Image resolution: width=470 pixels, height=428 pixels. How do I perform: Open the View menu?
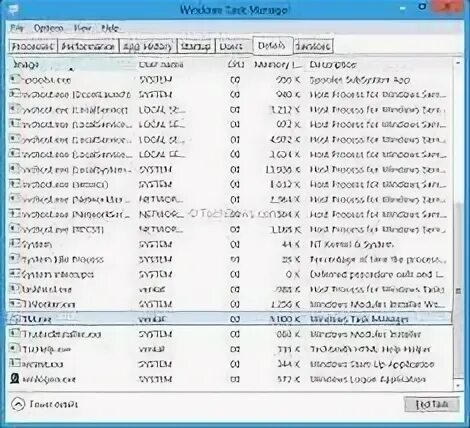point(82,28)
